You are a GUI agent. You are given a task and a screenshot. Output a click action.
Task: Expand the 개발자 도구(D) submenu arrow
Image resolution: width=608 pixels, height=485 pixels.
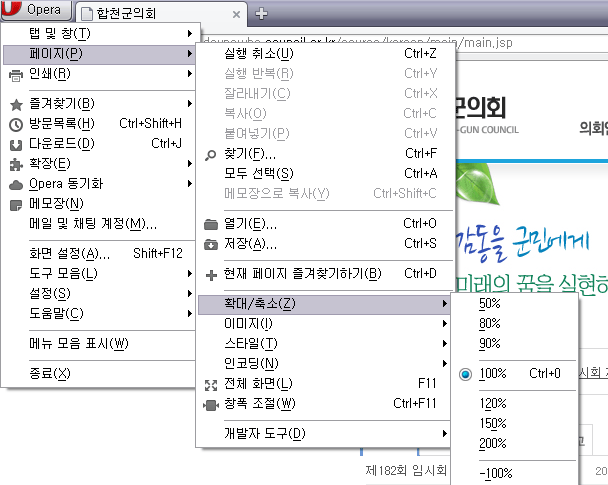[445, 433]
